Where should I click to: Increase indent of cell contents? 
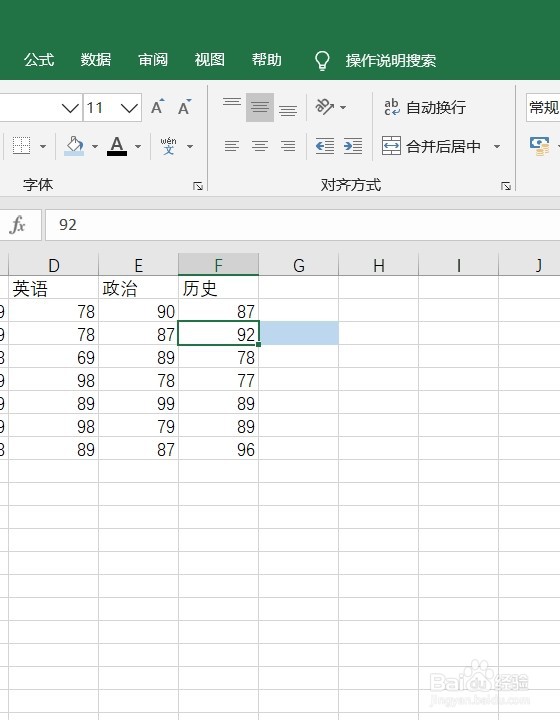tap(353, 146)
